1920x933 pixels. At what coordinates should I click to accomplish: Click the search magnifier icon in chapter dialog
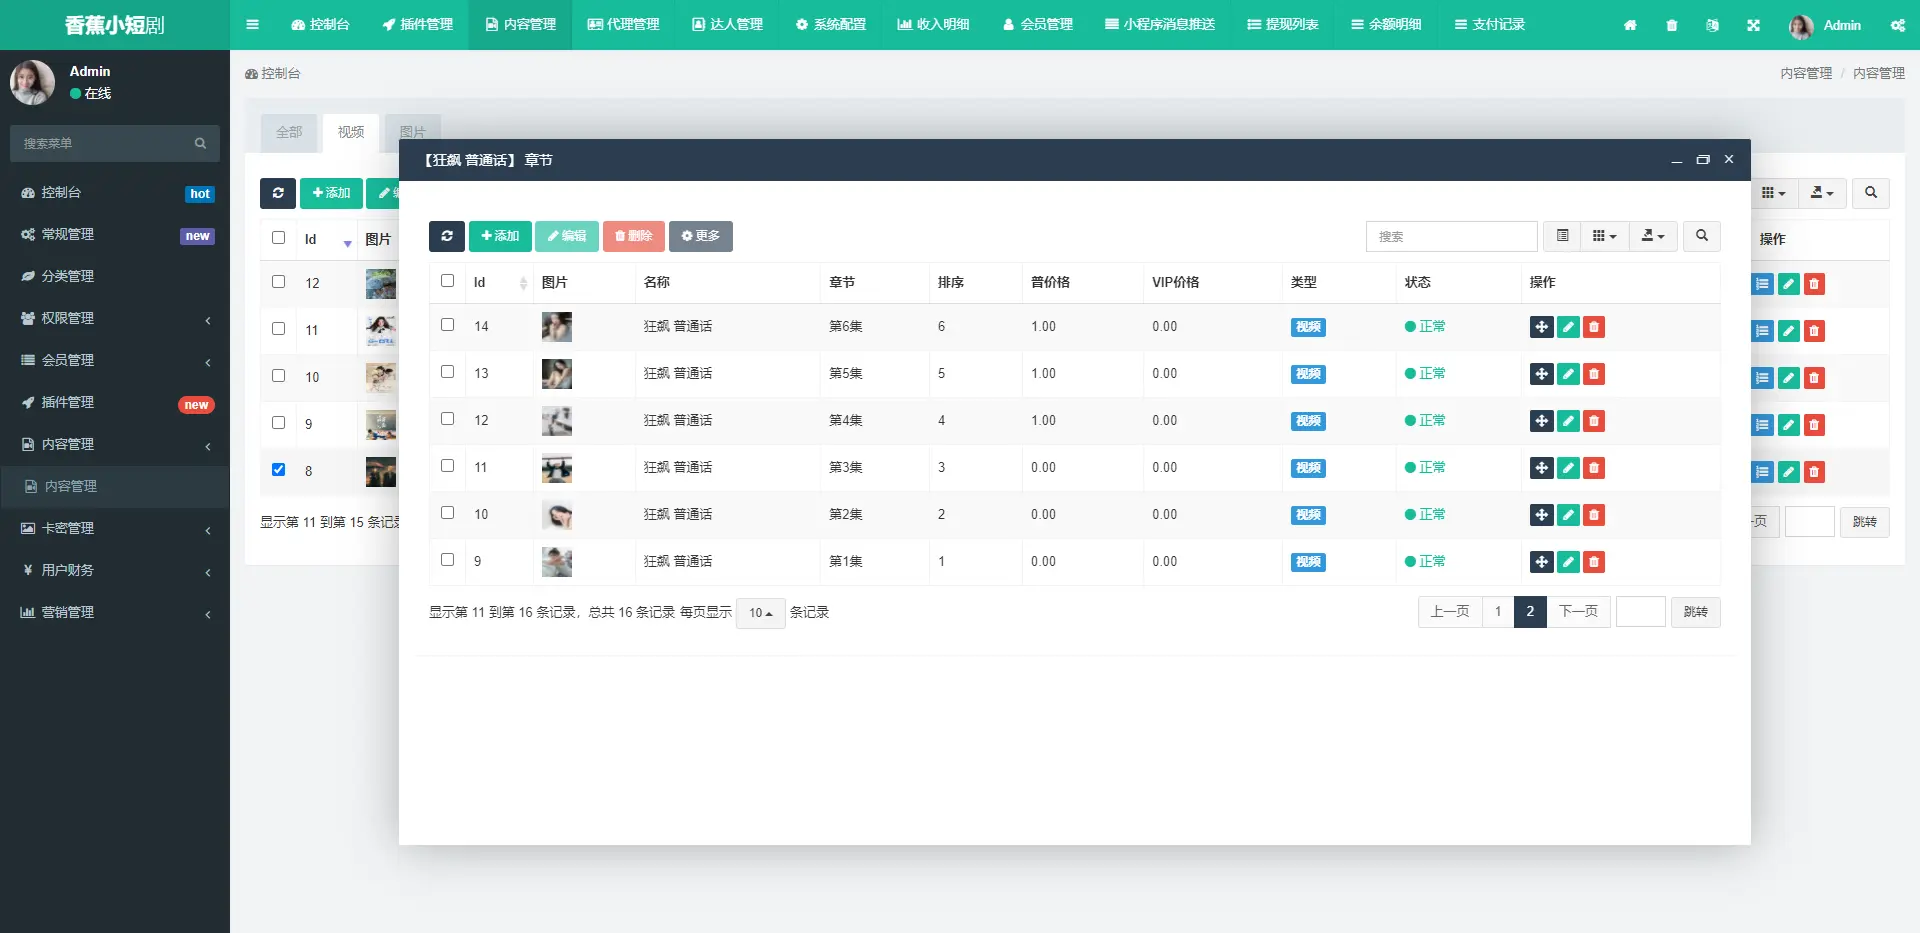1701,236
